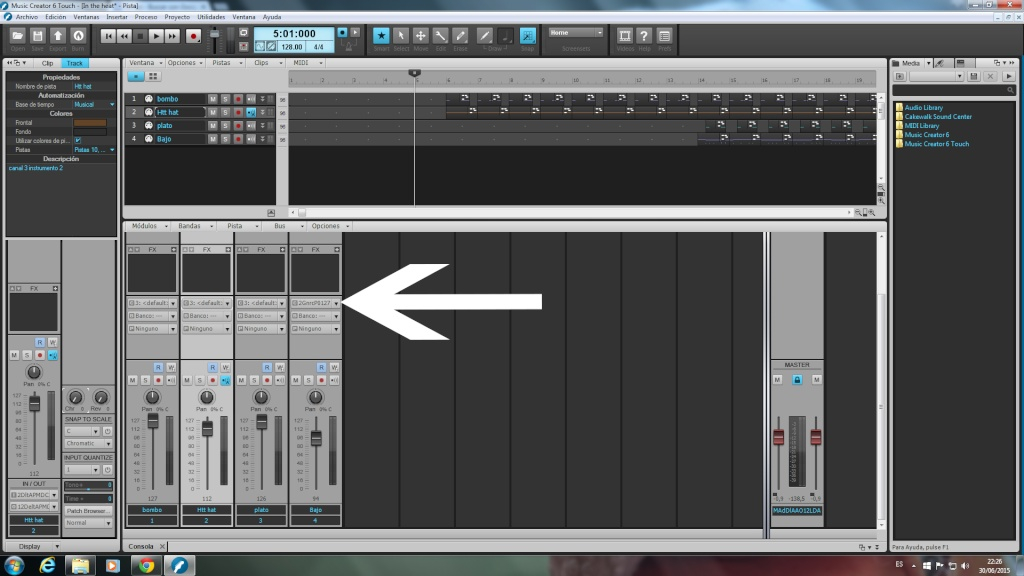Rewind to the start of the project
The height and width of the screenshot is (576, 1024).
pos(108,36)
